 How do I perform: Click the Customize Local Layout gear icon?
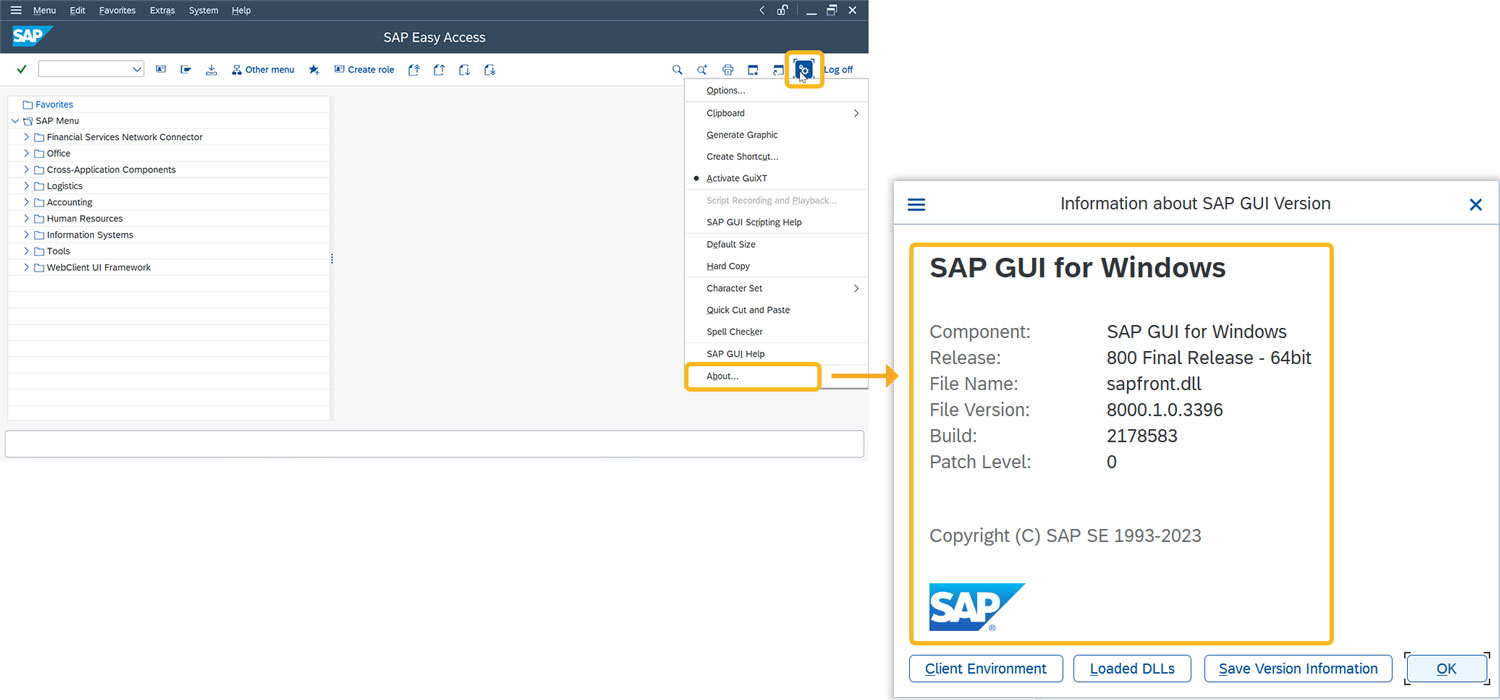[804, 69]
